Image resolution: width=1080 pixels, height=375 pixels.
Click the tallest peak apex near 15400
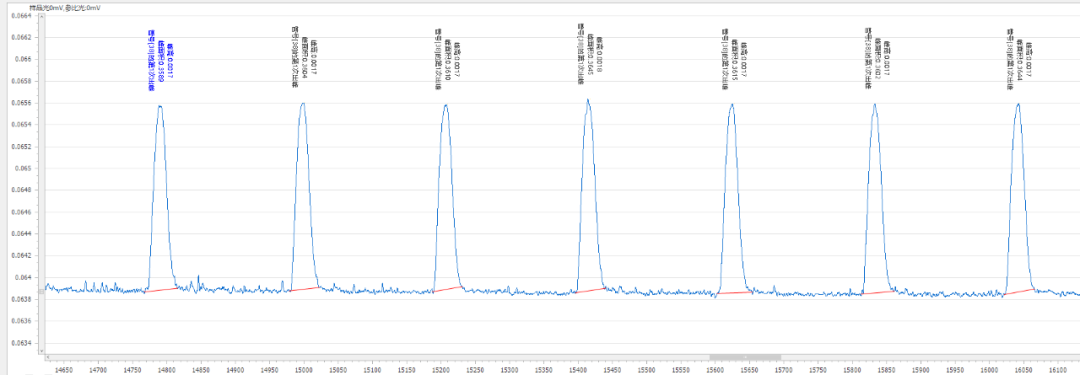(x=588, y=99)
